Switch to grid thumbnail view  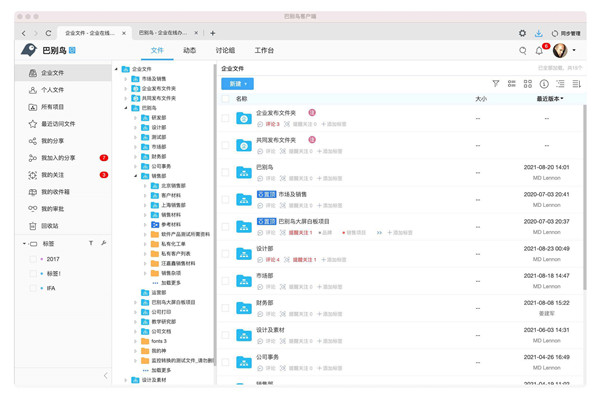tap(528, 84)
